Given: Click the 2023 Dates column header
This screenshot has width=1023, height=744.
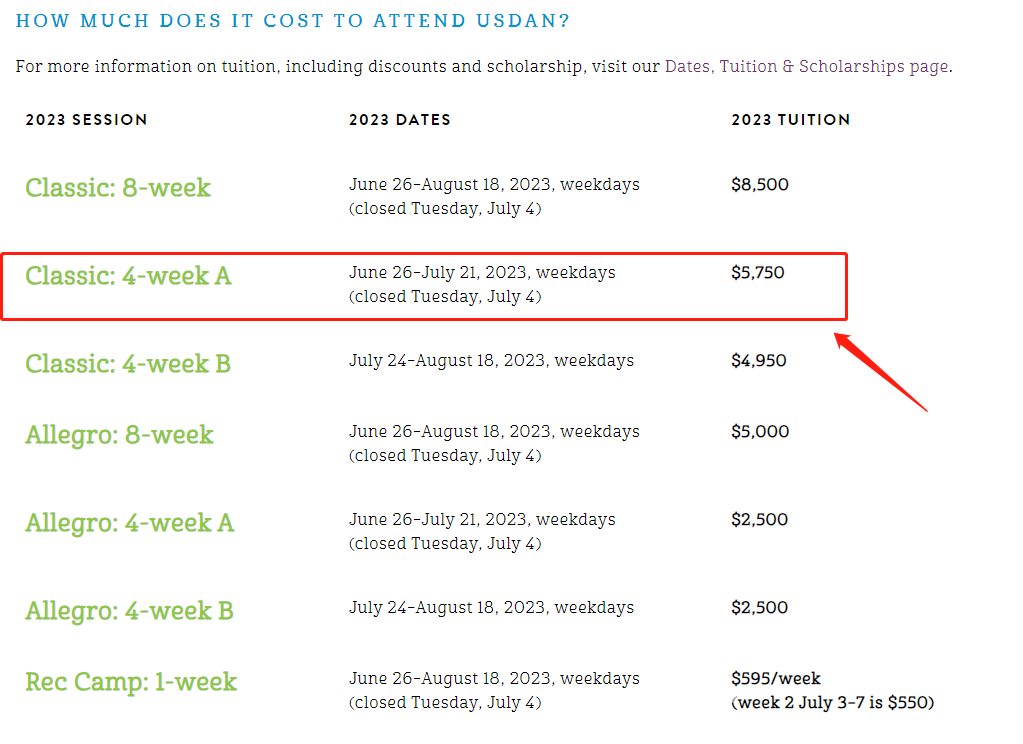Looking at the screenshot, I should point(399,120).
